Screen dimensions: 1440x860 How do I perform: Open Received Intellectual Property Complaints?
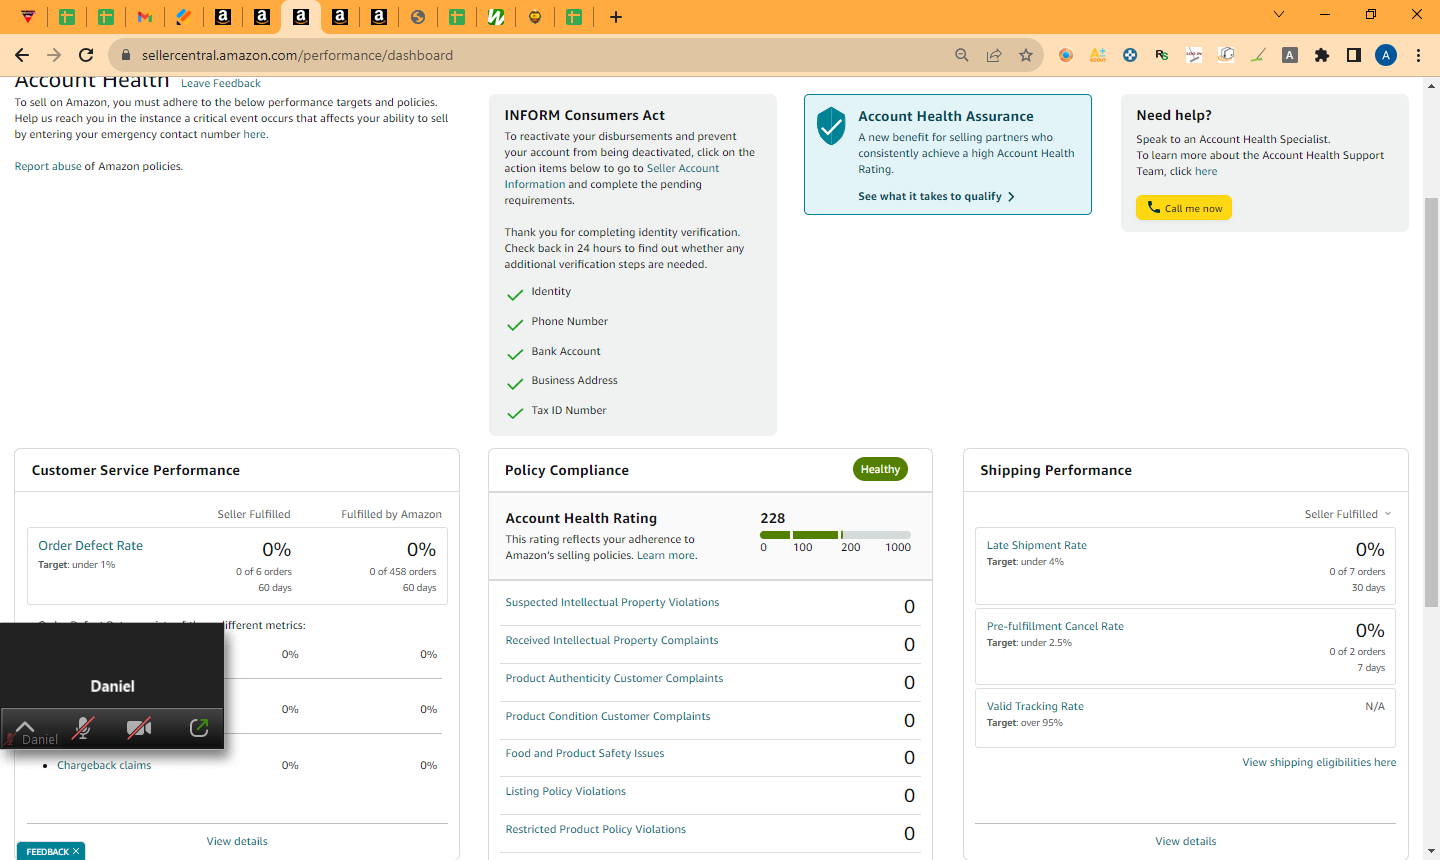[612, 640]
